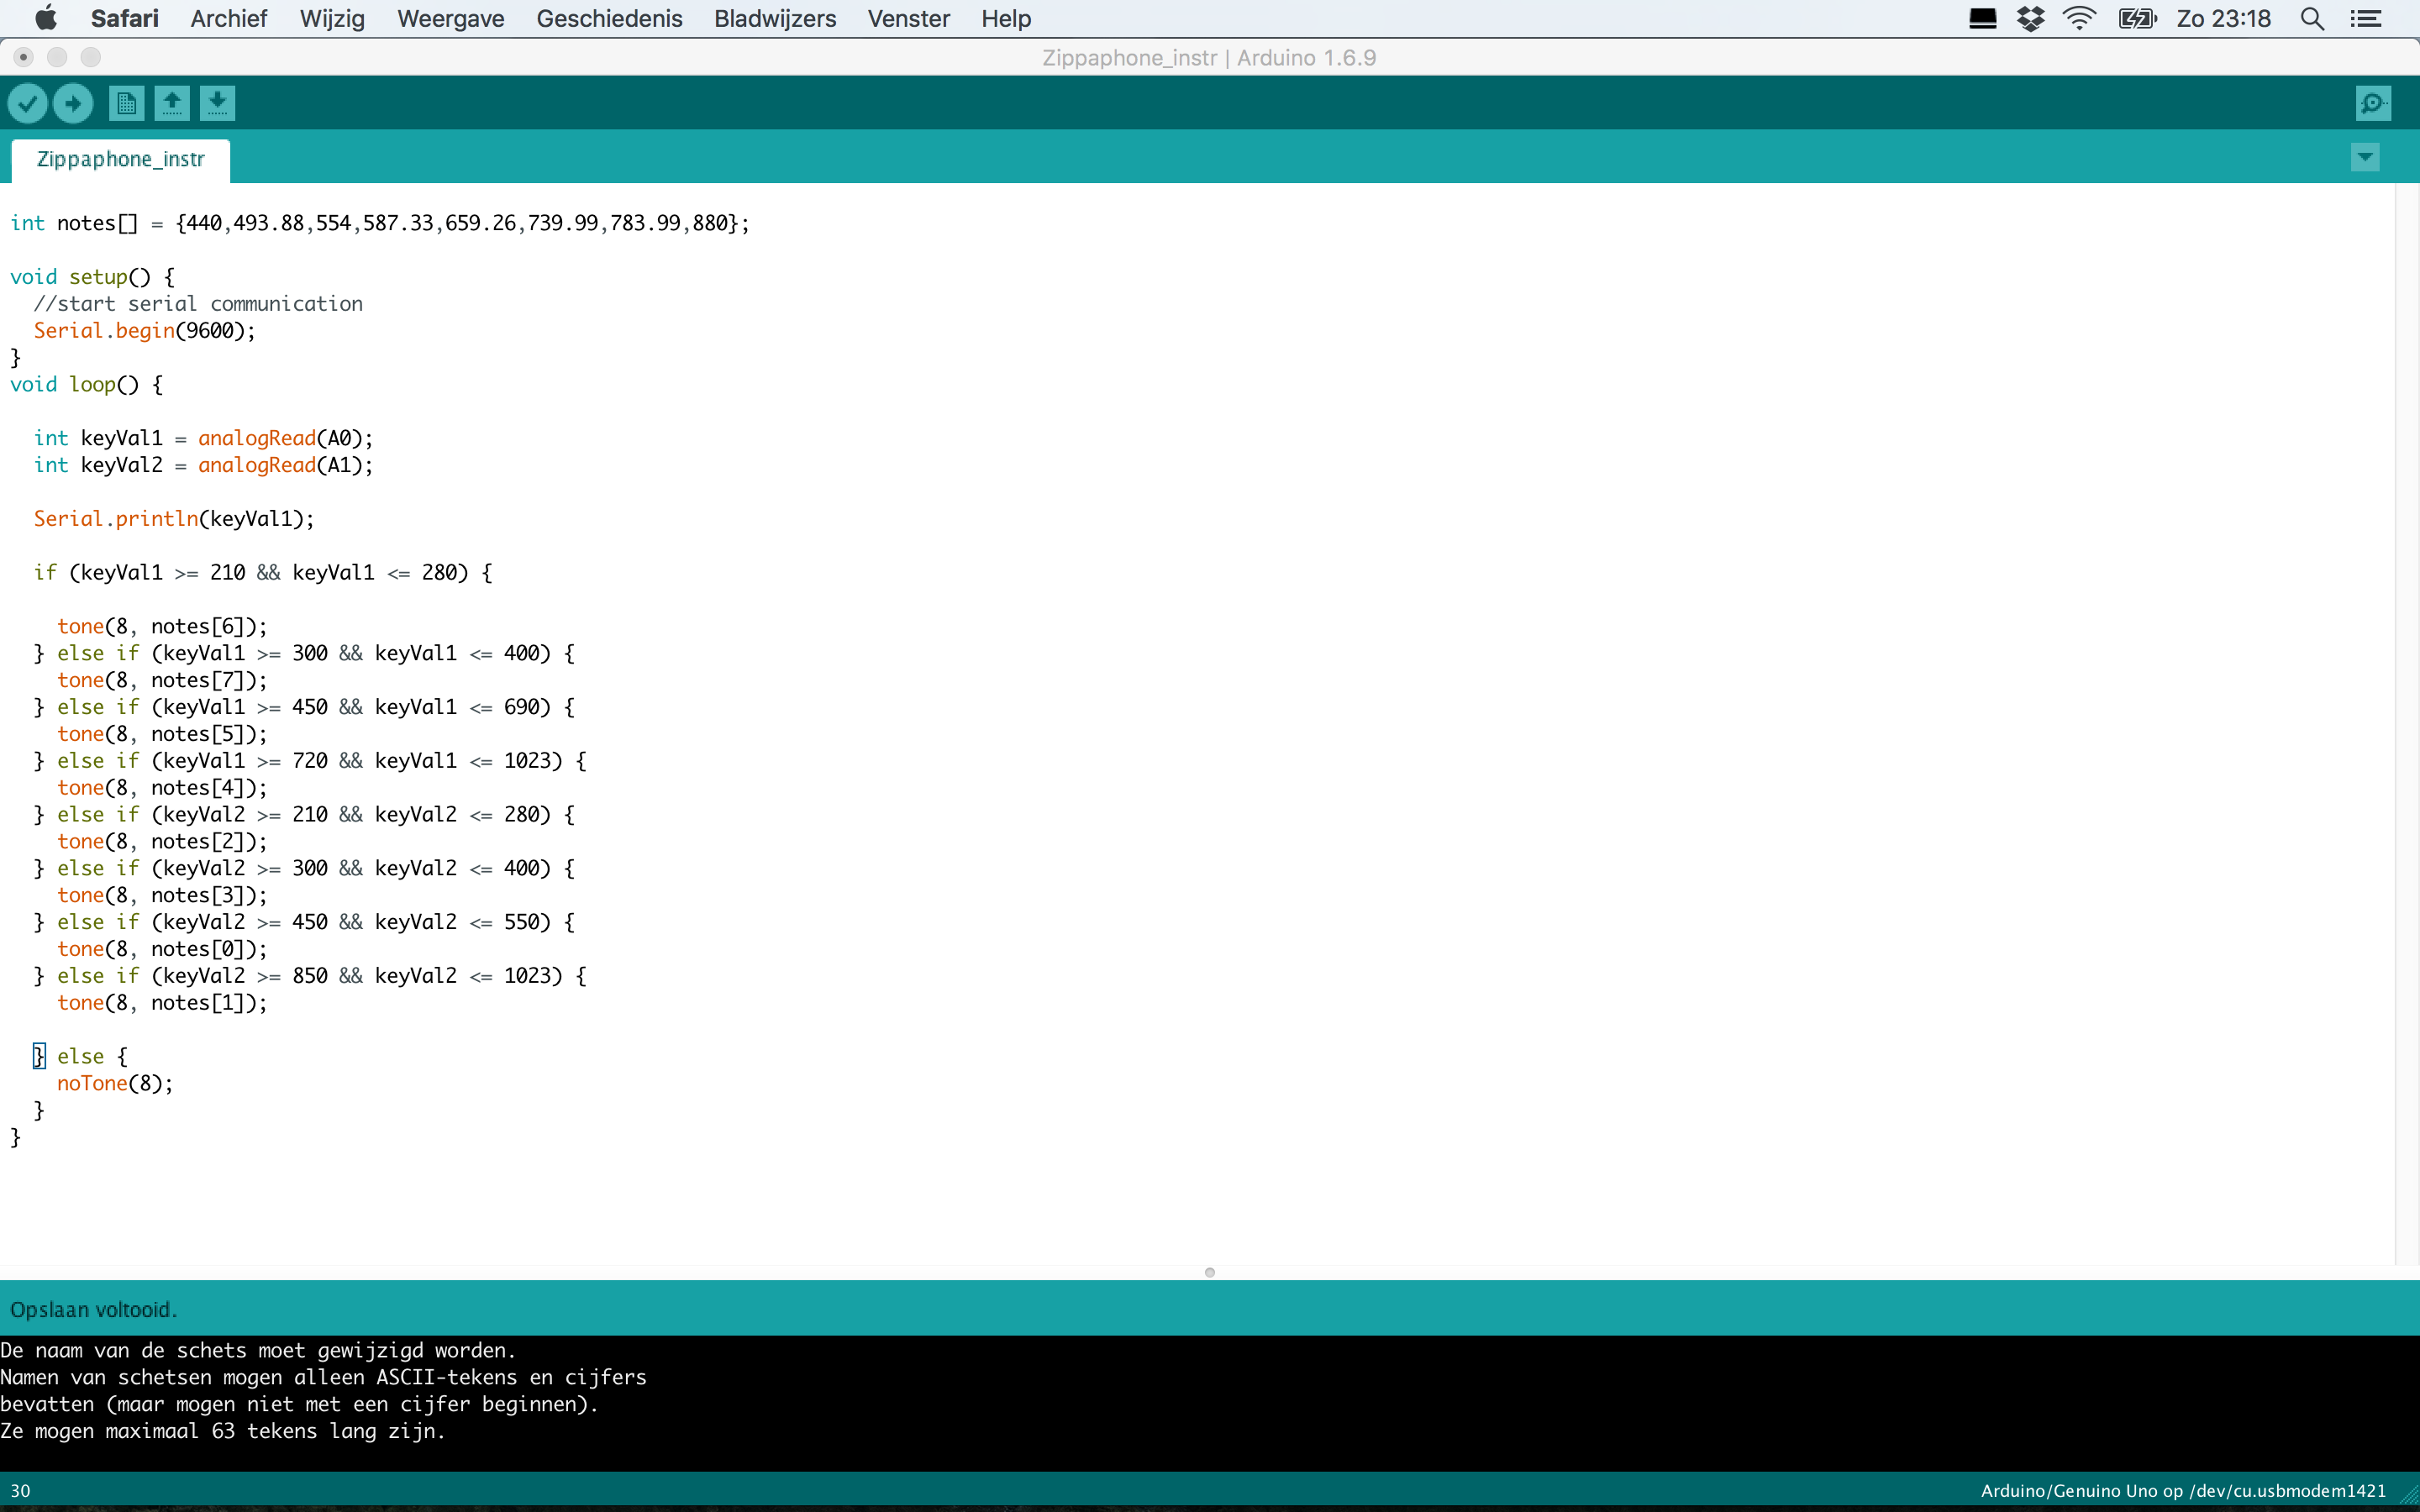Open Spotlight search in the menu bar
This screenshot has height=1512, width=2420.
point(2312,19)
